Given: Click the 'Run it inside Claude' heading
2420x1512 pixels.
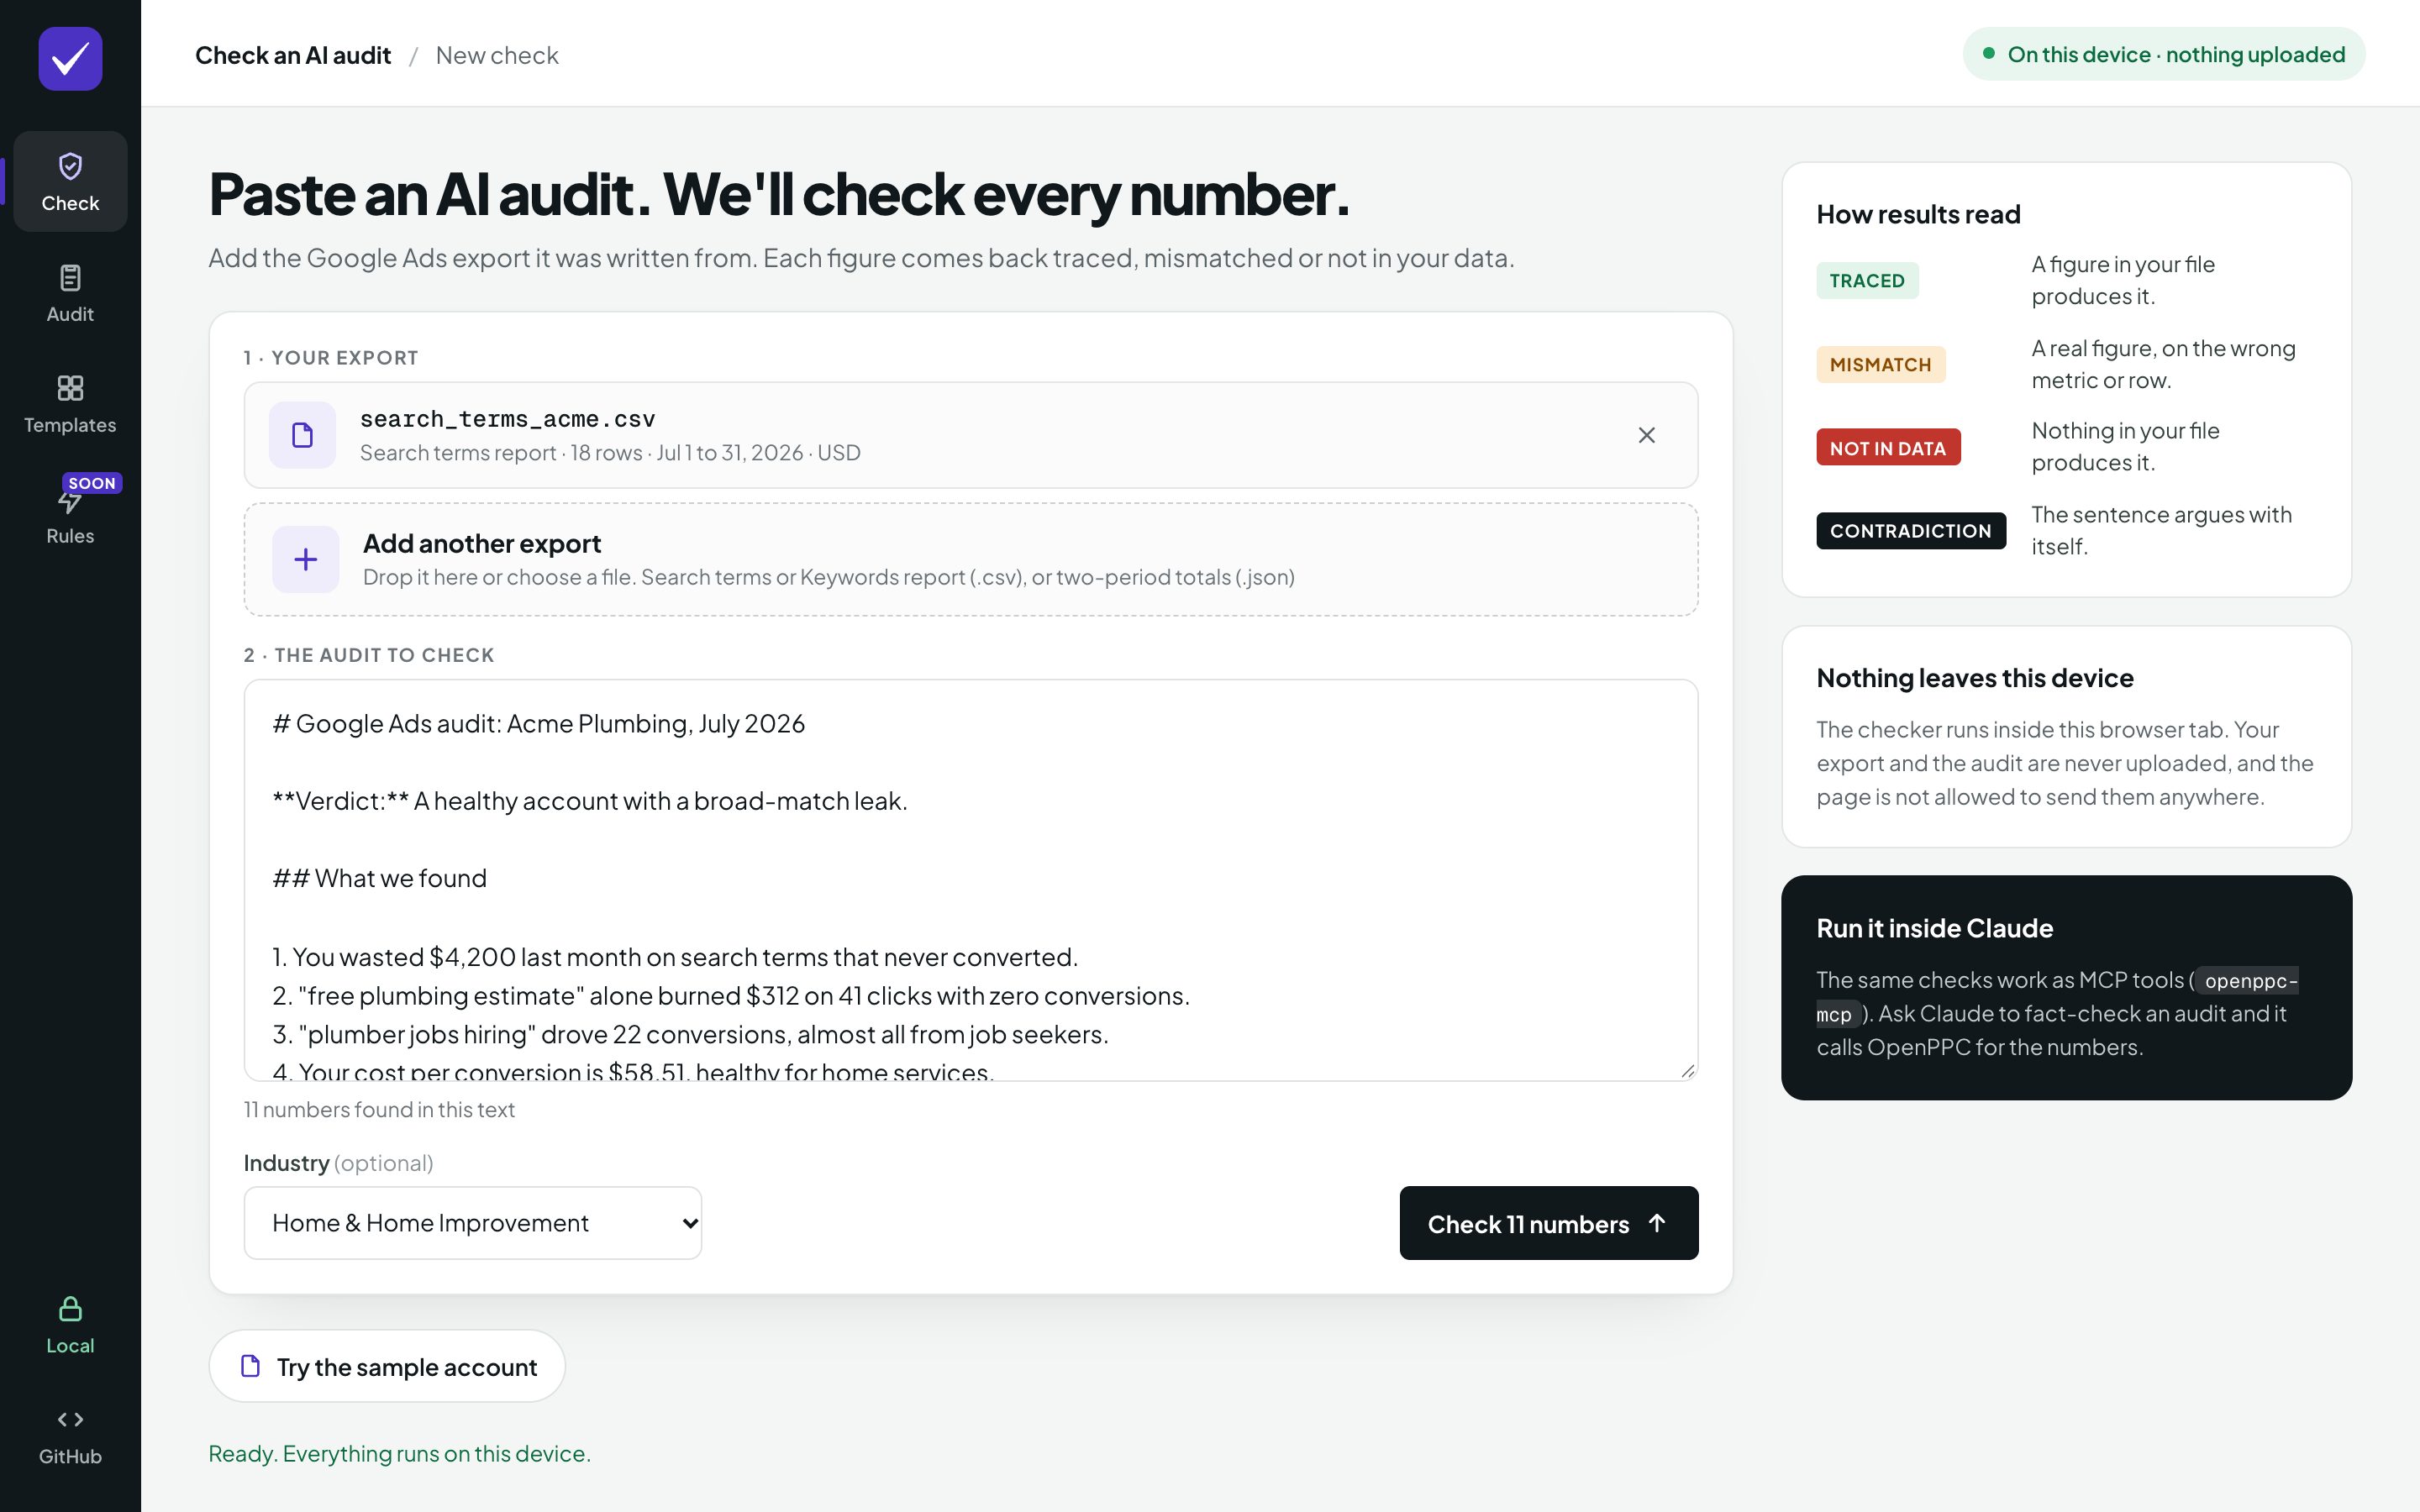Looking at the screenshot, I should [1935, 928].
